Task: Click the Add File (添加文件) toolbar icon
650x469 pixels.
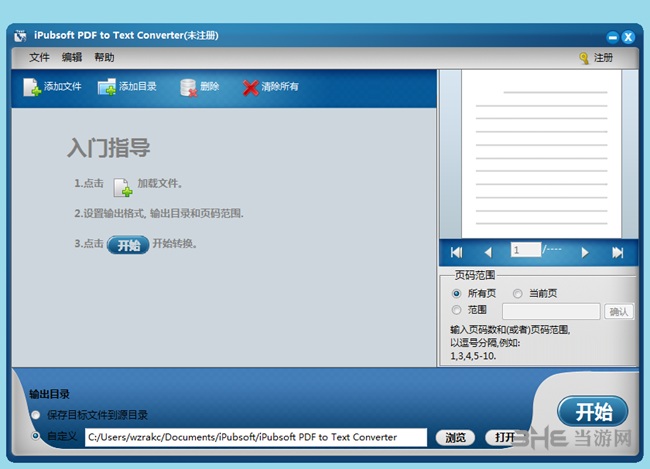Action: pyautogui.click(x=32, y=87)
